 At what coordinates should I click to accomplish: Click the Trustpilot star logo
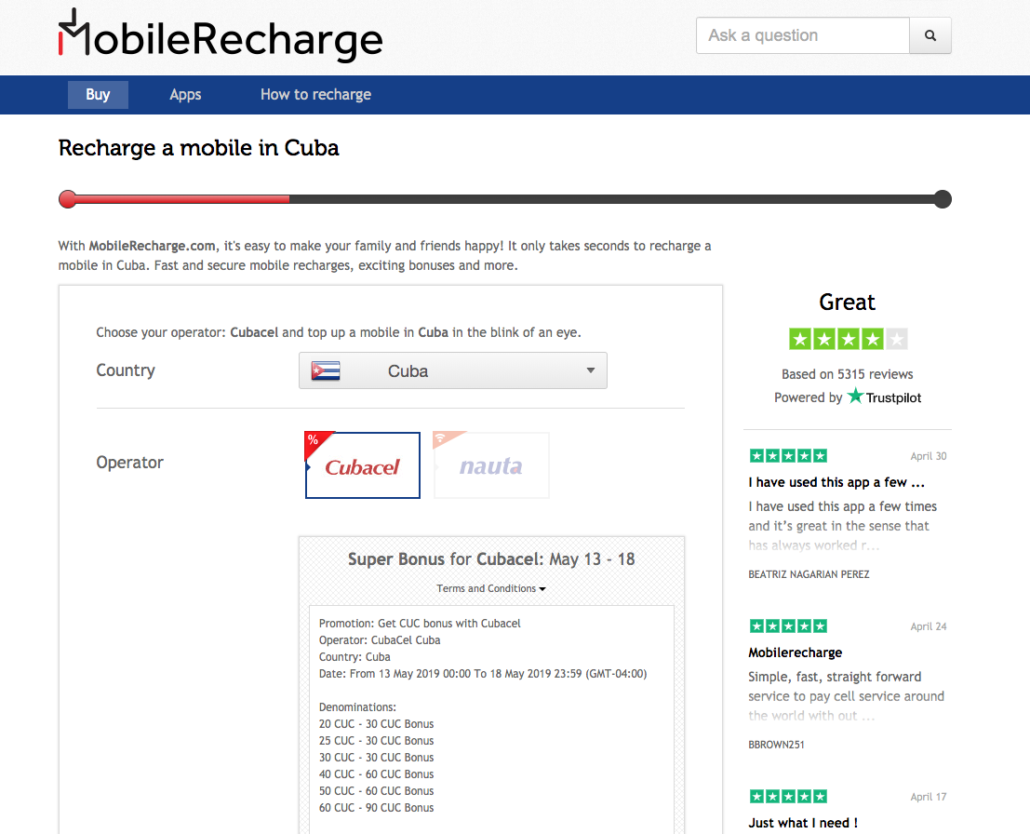(855, 396)
